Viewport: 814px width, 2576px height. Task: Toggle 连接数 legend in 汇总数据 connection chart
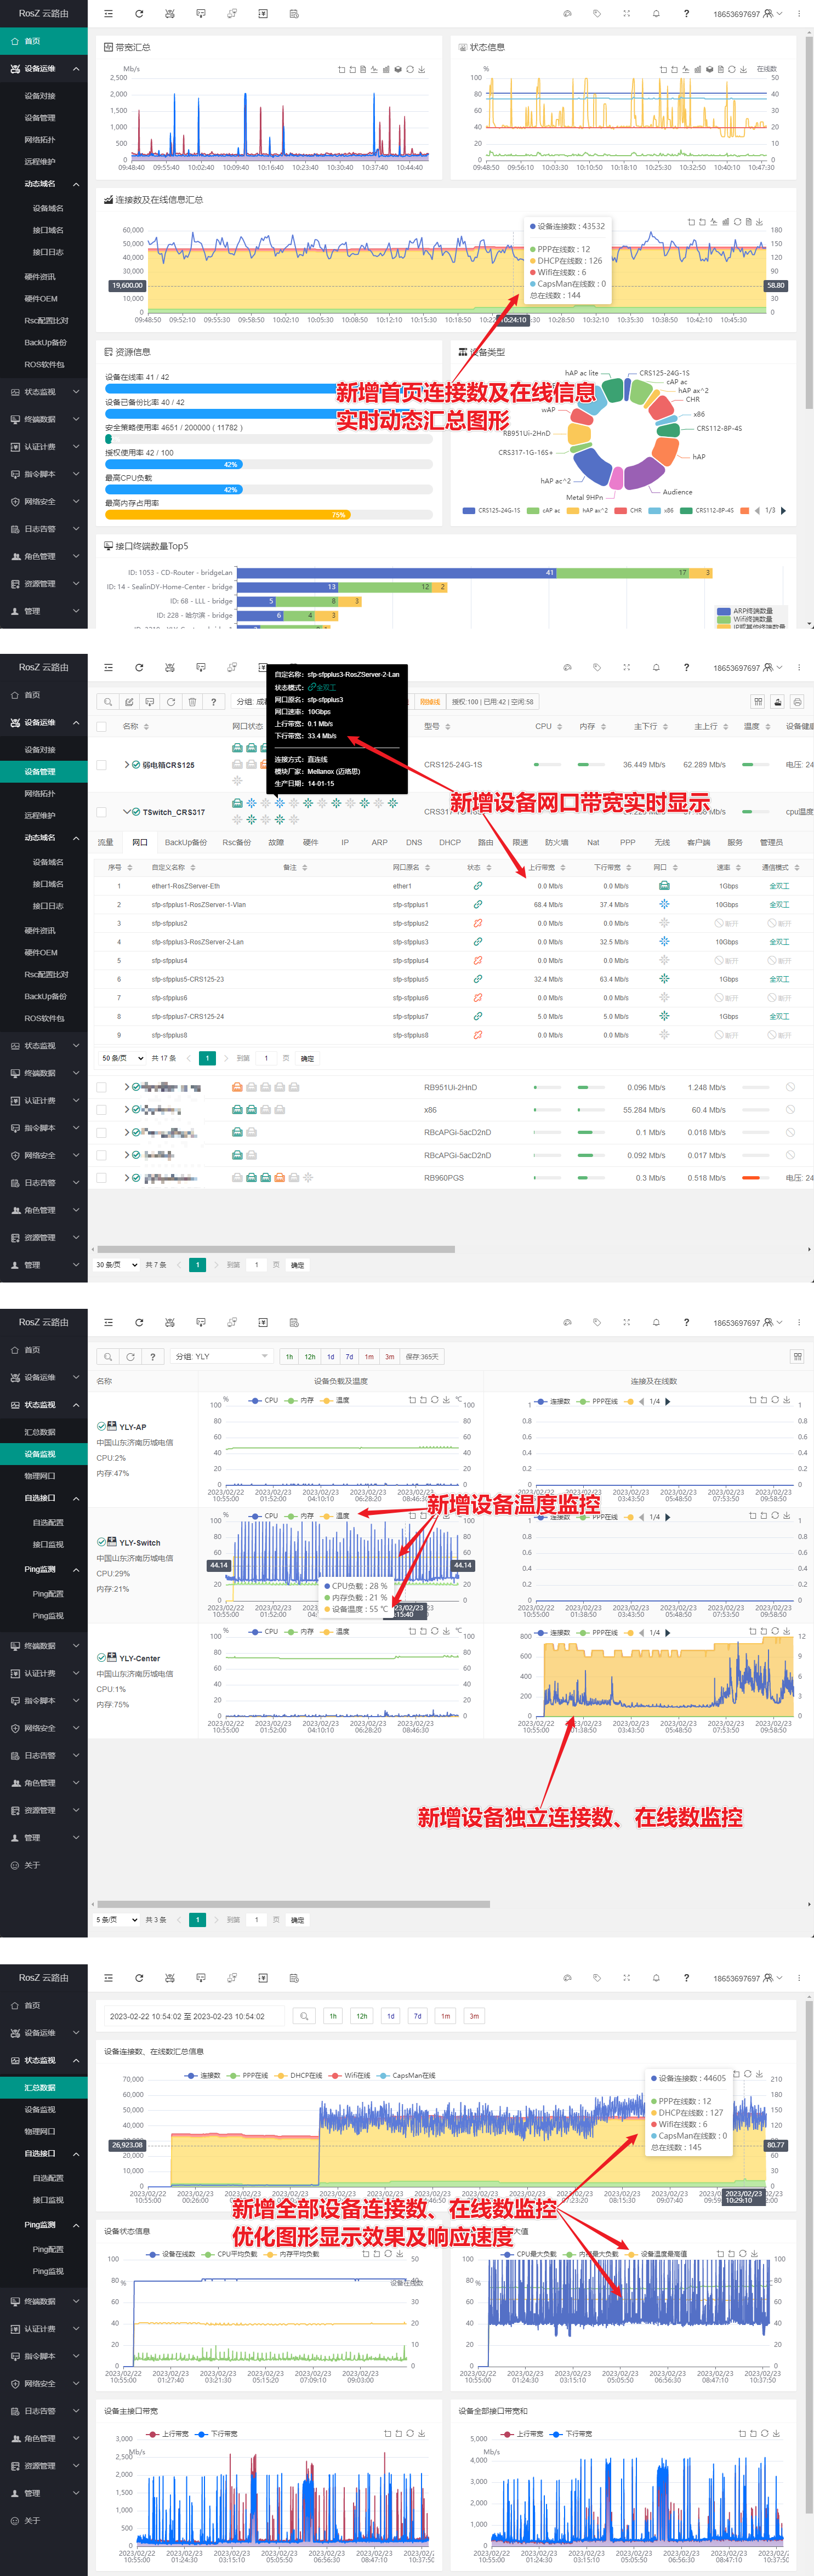pyautogui.click(x=203, y=2075)
